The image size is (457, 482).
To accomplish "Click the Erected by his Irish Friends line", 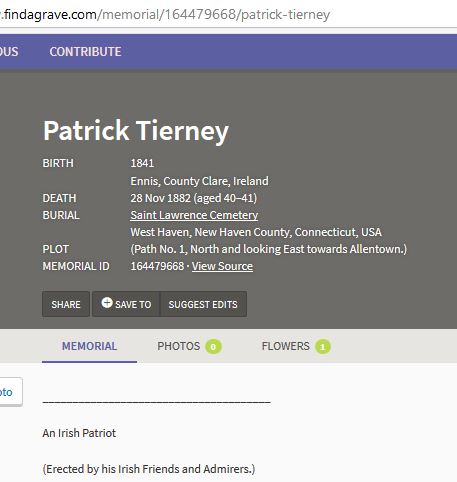I will tap(149, 469).
